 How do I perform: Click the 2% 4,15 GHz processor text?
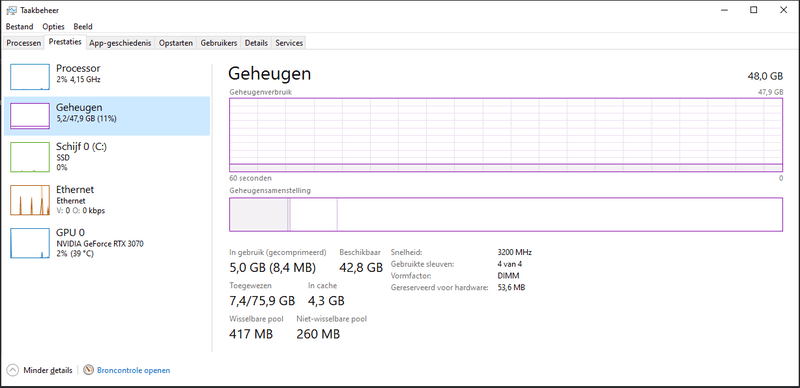pos(78,80)
